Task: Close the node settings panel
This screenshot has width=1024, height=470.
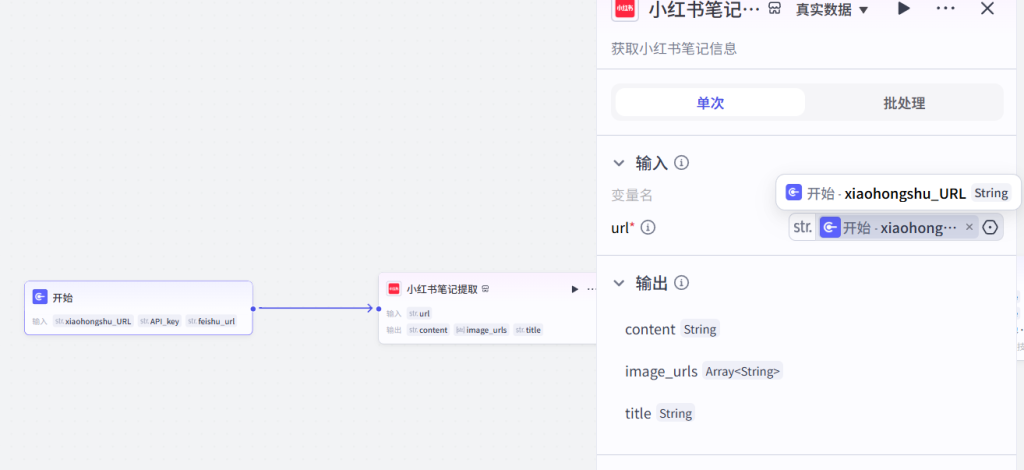Action: coord(987,9)
